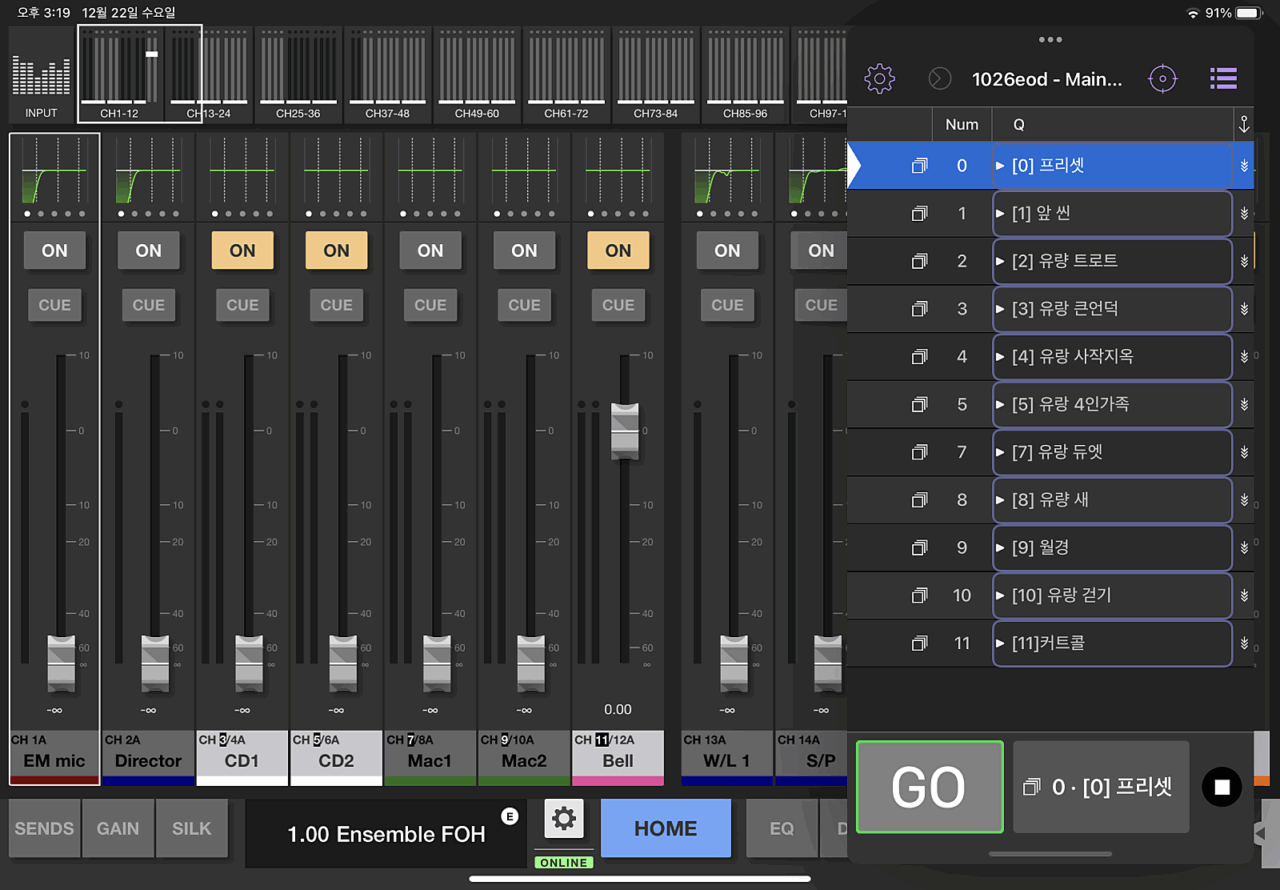The width and height of the screenshot is (1280, 890).
Task: Switch to CH13-24 channel bank
Action: [x=208, y=74]
